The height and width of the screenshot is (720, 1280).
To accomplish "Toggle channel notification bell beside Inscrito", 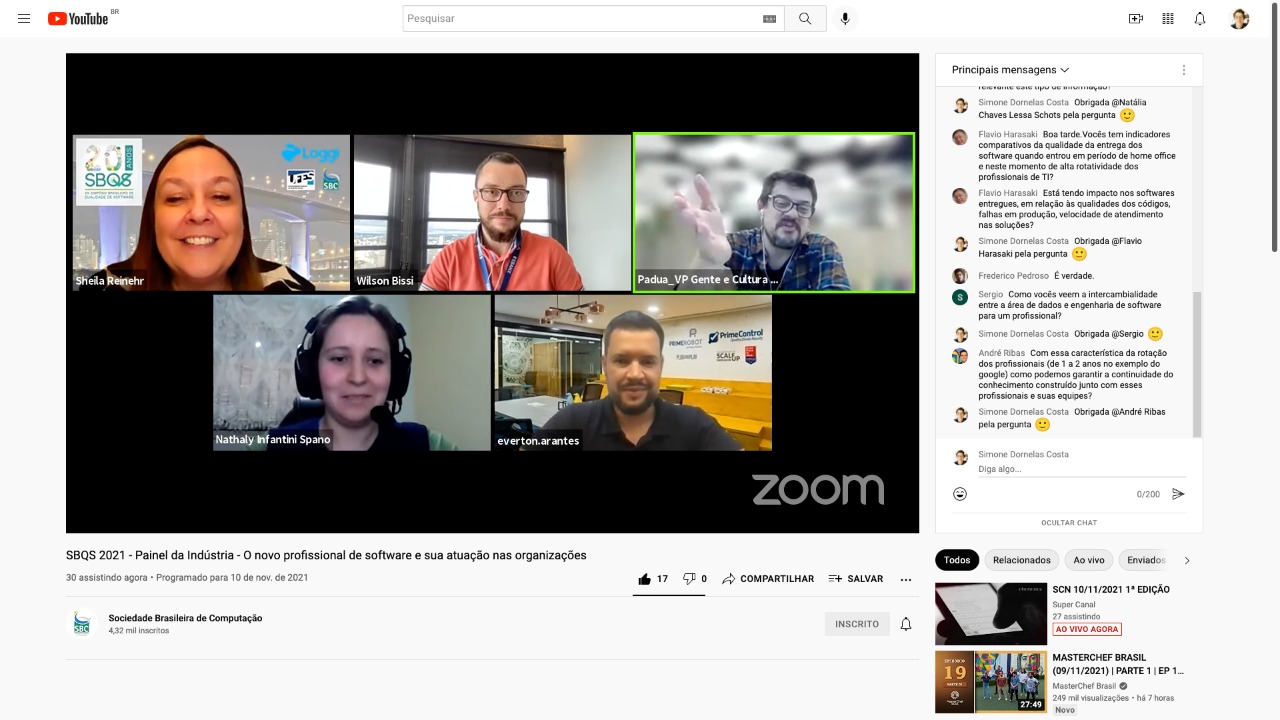I will point(906,624).
